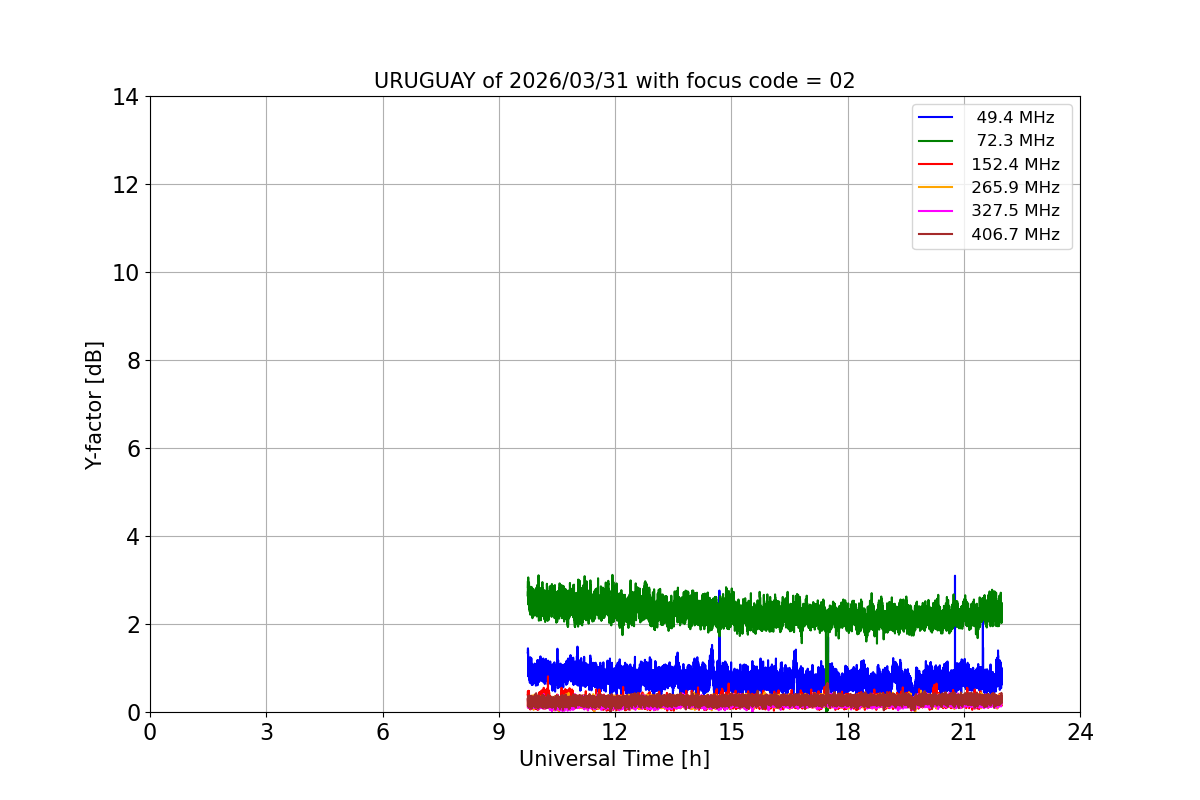Click the Universal Time [h] axis label

[614, 759]
